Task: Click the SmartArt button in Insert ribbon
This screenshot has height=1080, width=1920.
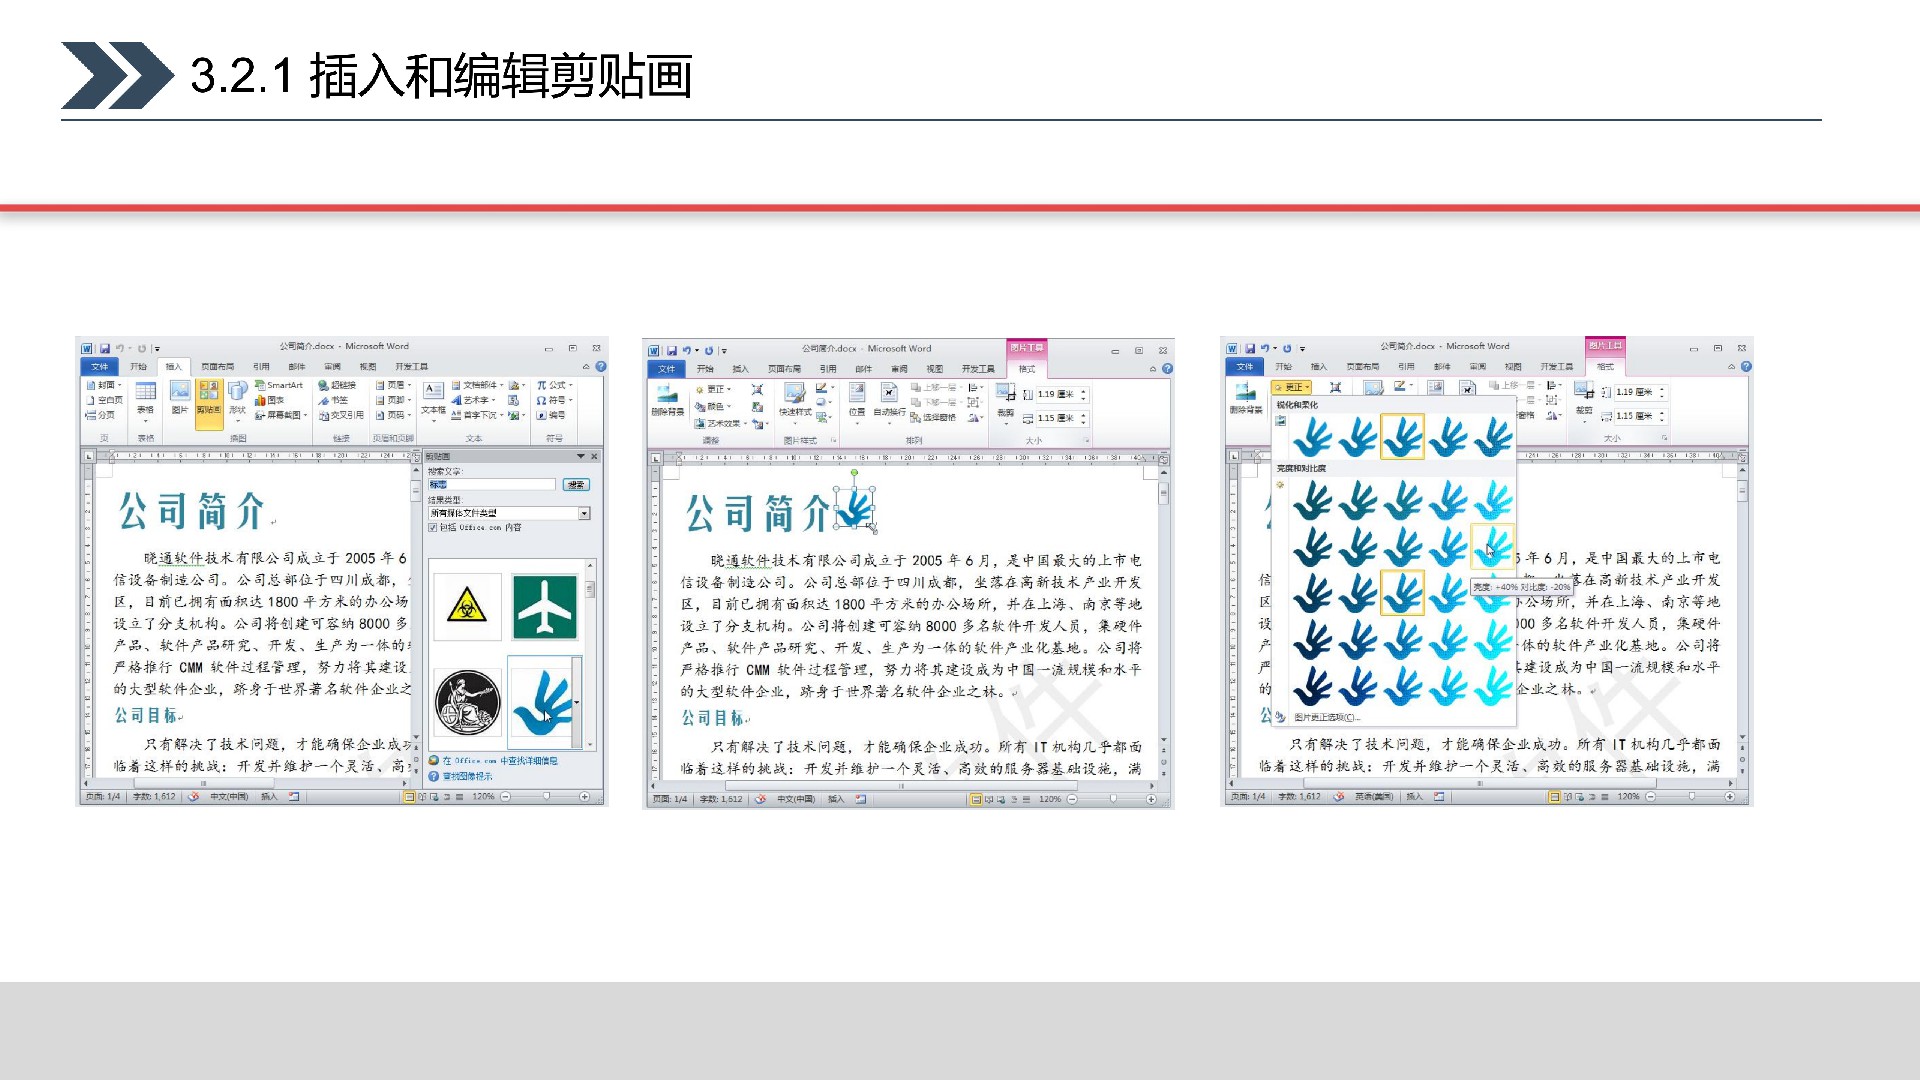Action: [x=279, y=385]
